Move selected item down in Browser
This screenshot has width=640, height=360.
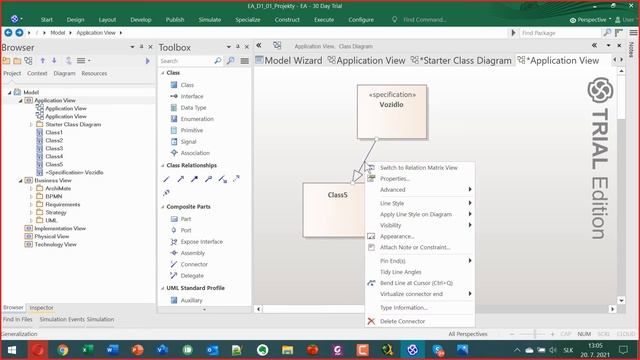point(54,61)
